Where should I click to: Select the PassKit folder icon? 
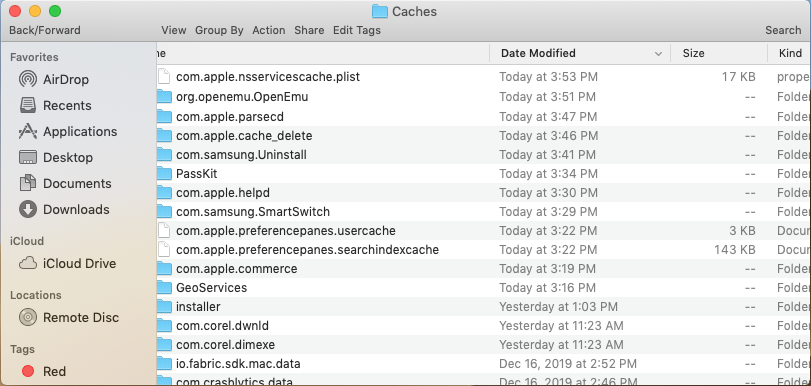pyautogui.click(x=164, y=174)
